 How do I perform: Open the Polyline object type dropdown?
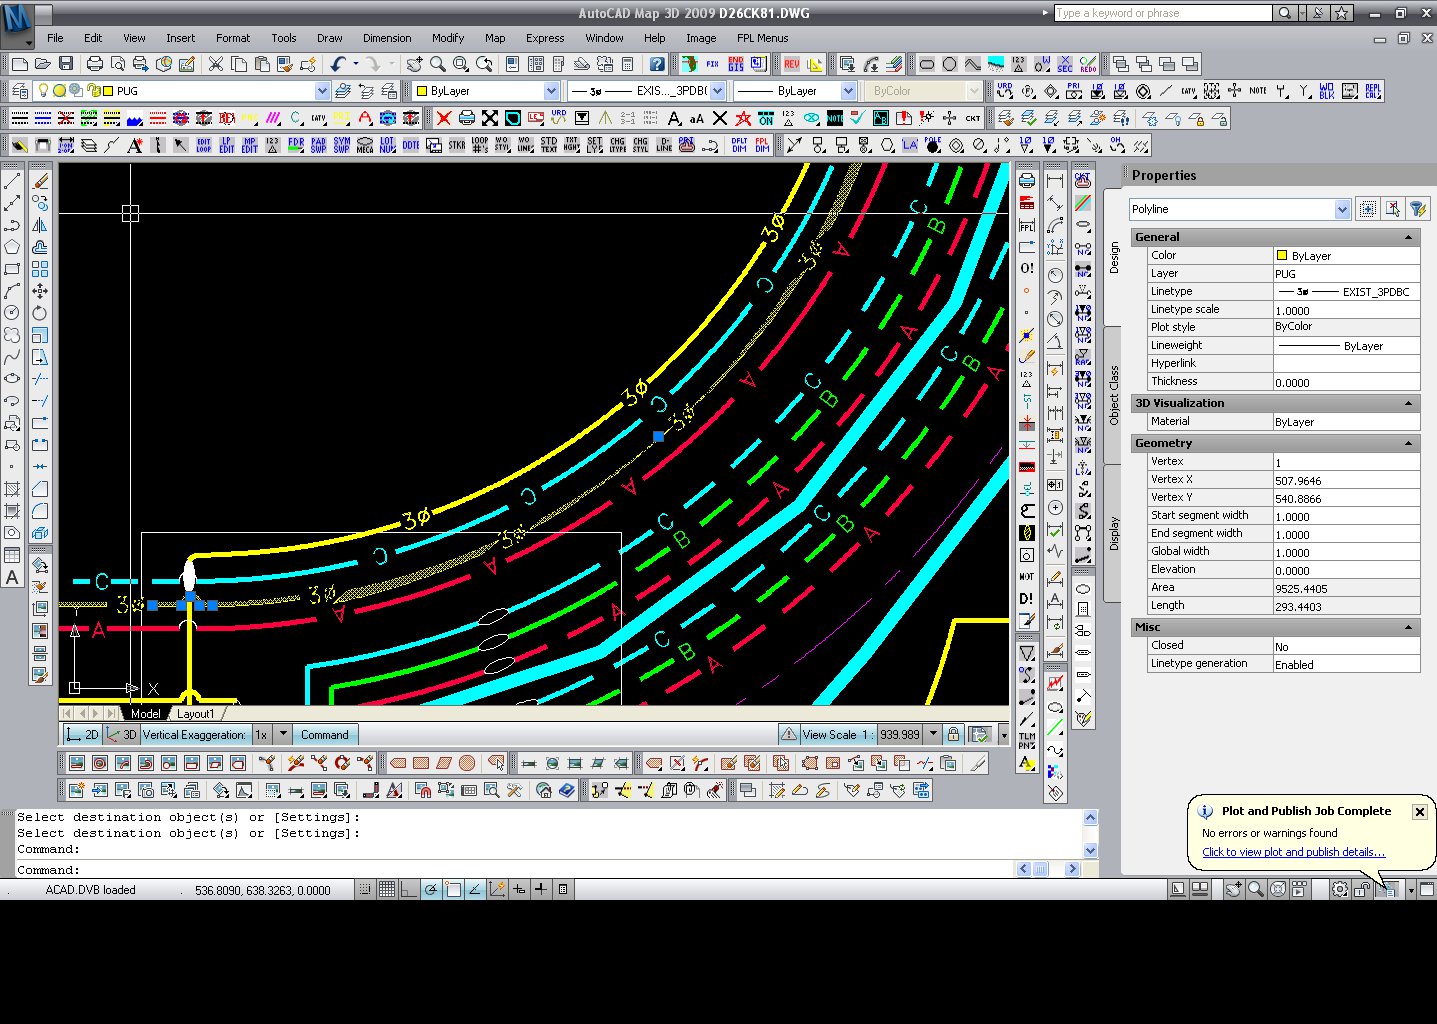click(1342, 209)
